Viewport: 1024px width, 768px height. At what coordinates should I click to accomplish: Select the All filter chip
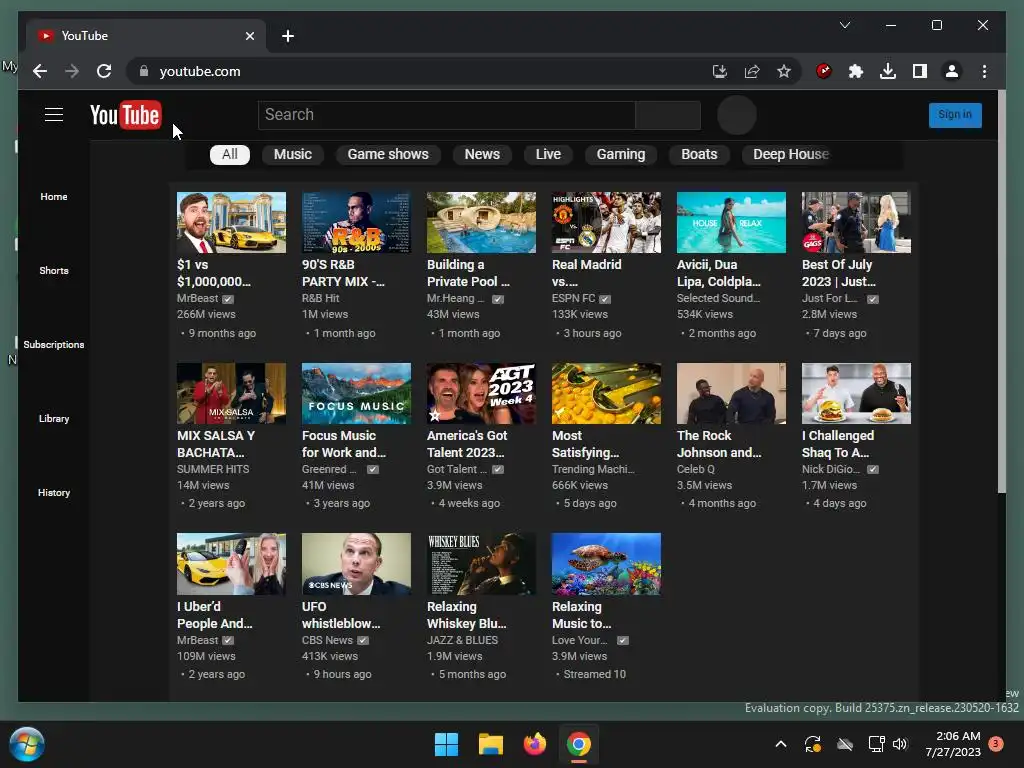[x=230, y=155]
